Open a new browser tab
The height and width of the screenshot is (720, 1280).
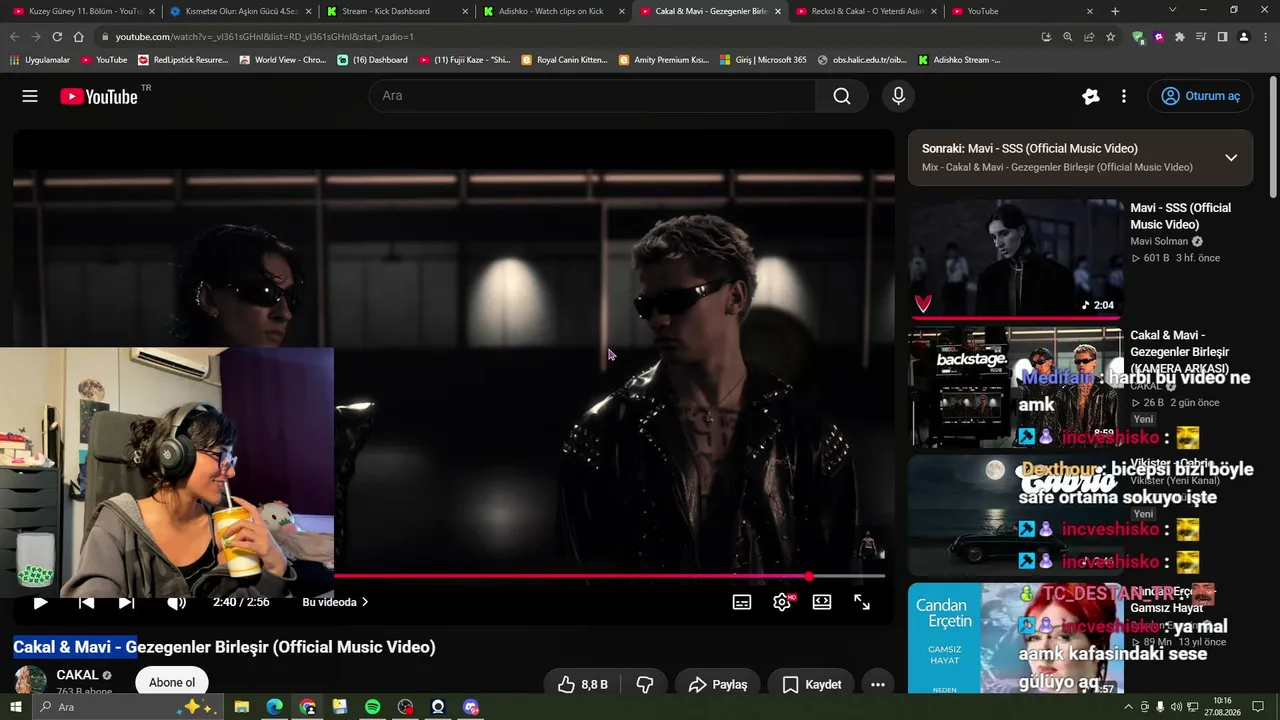(1115, 11)
